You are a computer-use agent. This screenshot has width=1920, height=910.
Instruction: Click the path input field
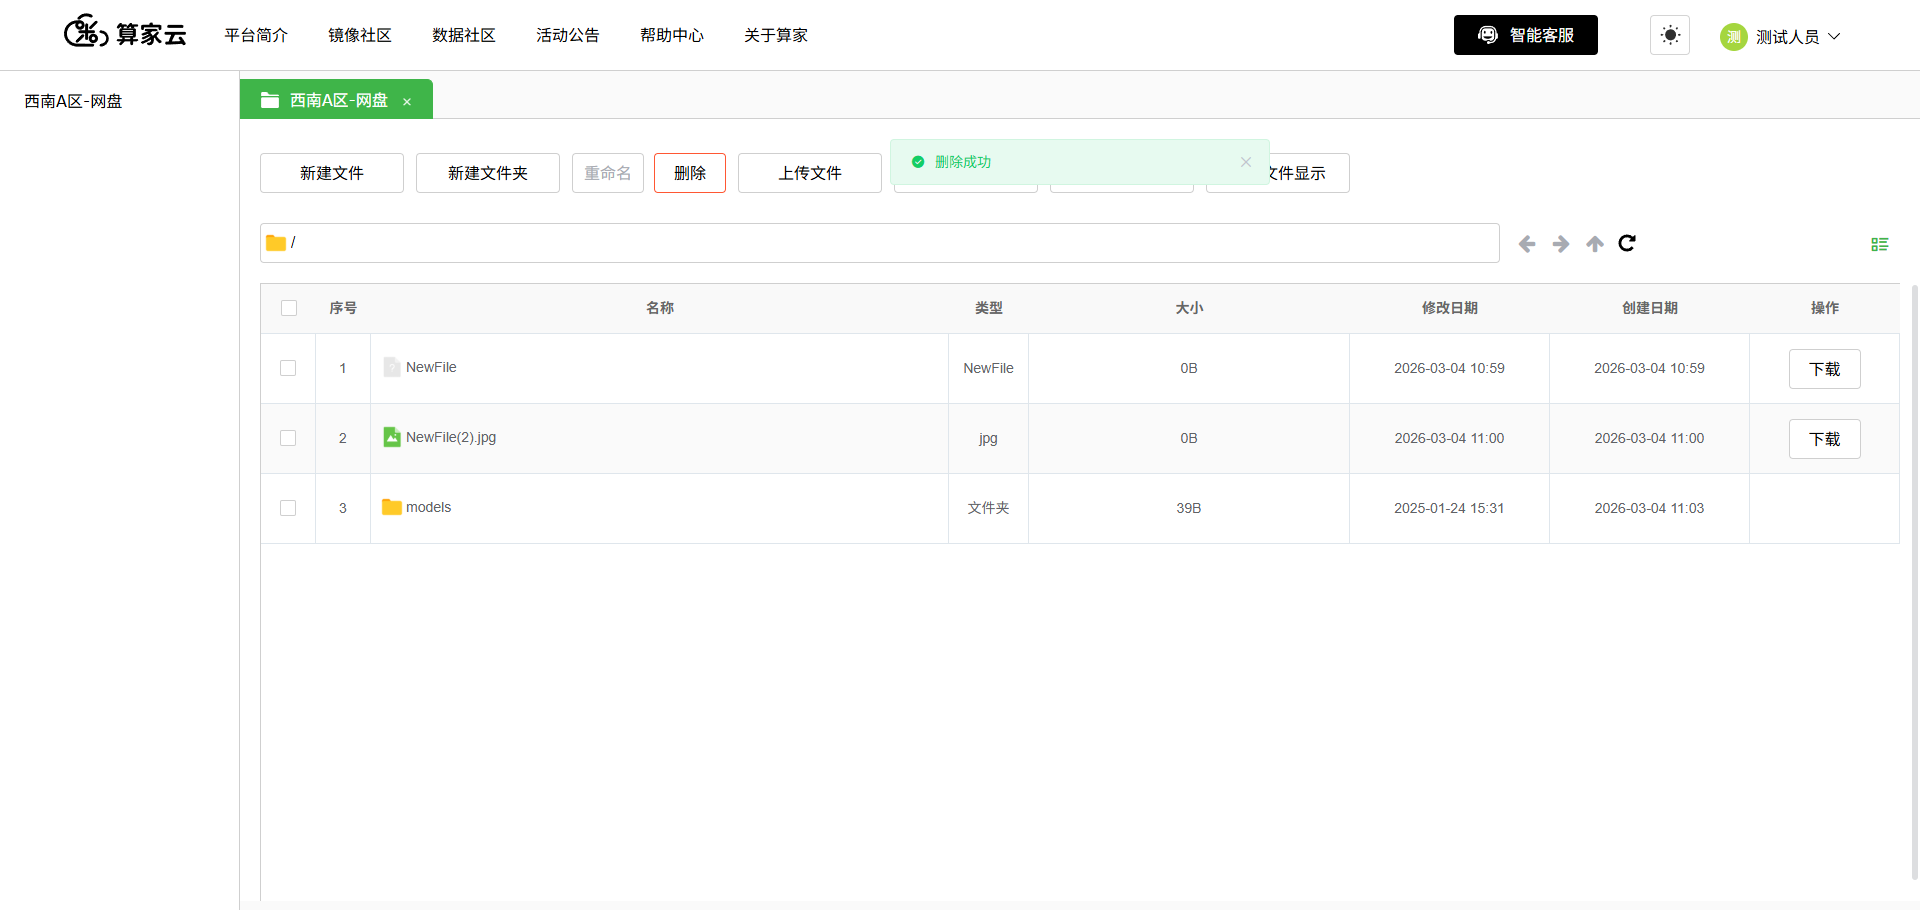880,243
